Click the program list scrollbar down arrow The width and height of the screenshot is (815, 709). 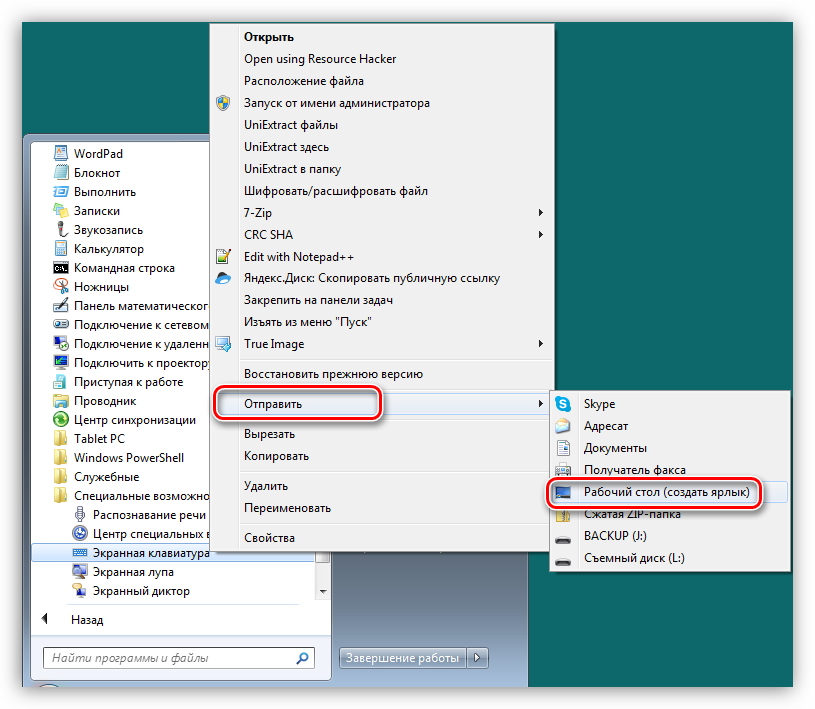(x=323, y=592)
